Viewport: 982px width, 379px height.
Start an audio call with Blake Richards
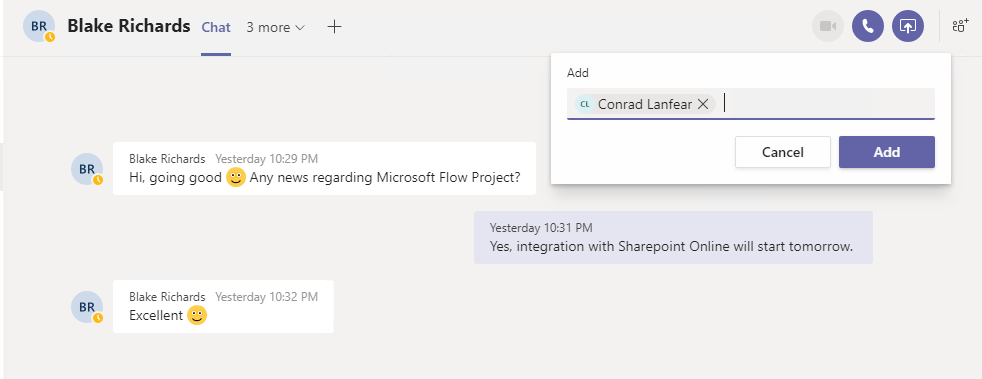click(x=867, y=26)
